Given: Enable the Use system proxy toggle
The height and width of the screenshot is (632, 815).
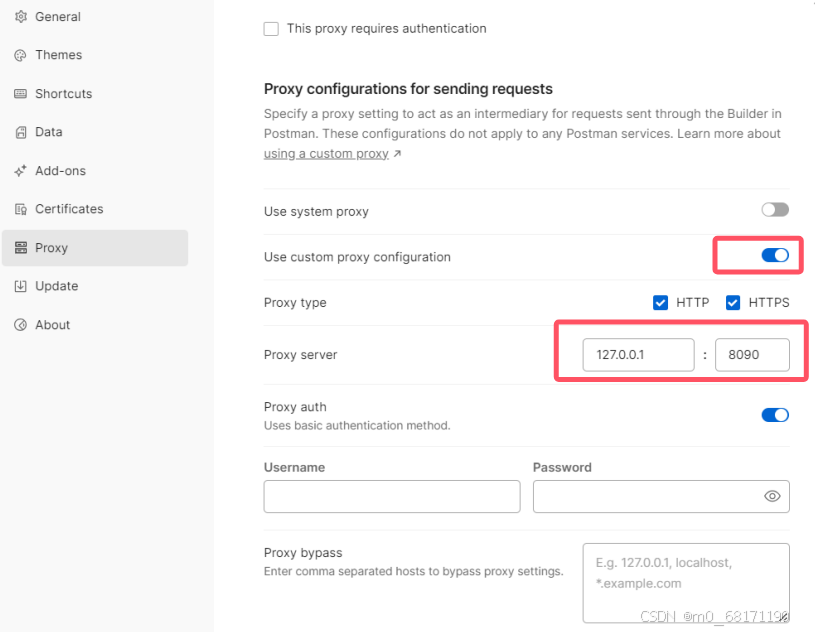Looking at the screenshot, I should point(775,209).
